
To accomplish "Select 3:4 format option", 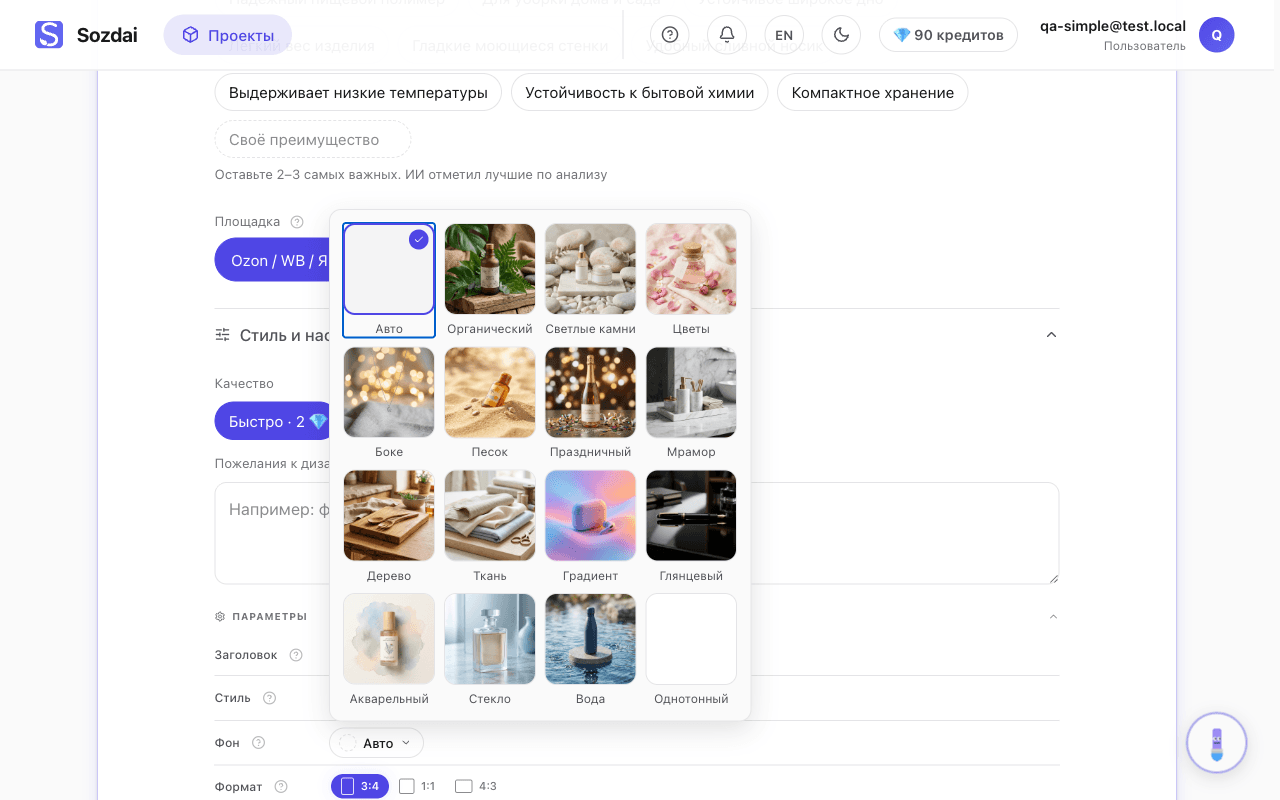I will coord(360,787).
